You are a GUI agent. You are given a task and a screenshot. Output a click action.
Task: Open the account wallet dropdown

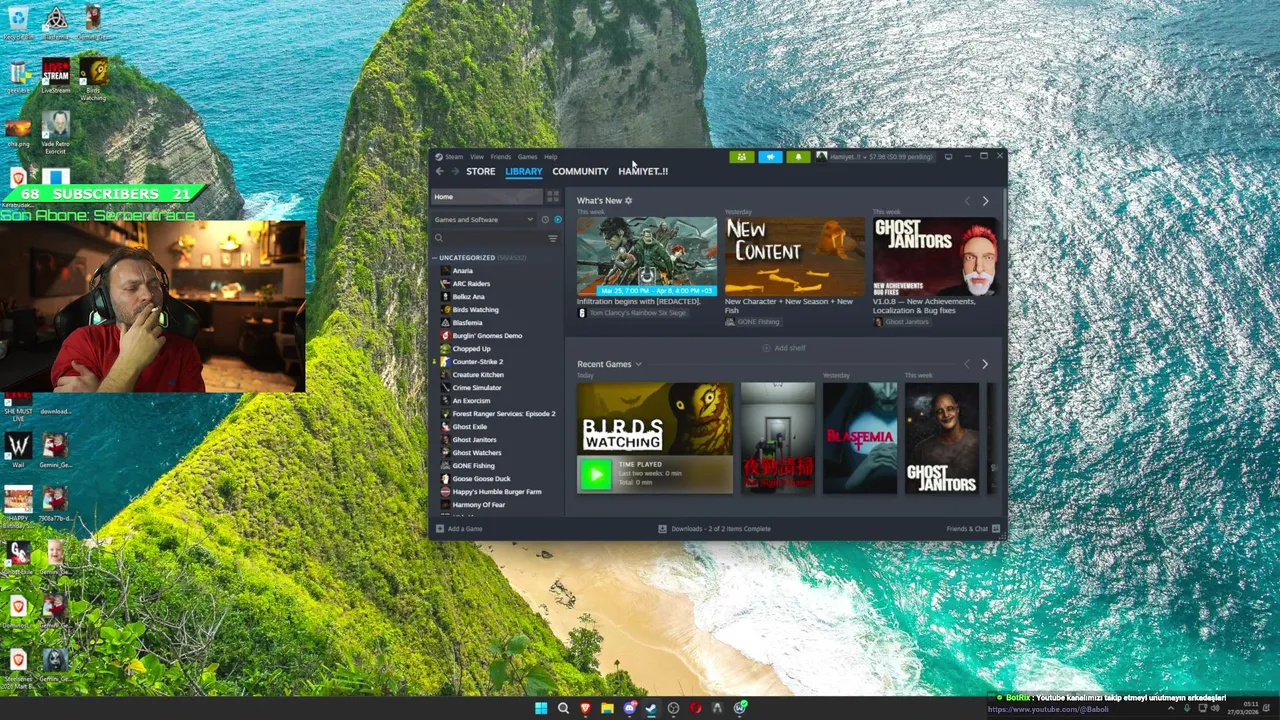pos(875,157)
